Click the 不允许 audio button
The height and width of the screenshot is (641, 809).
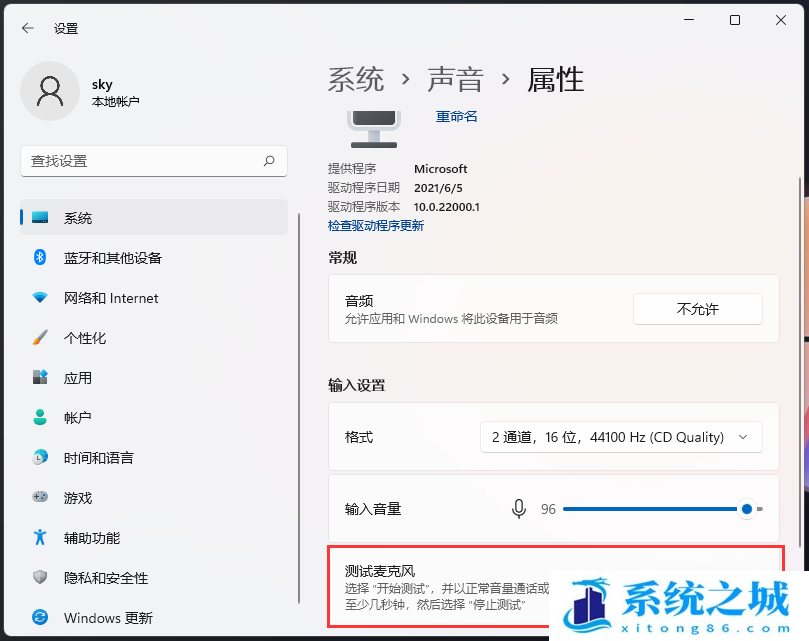coord(698,309)
